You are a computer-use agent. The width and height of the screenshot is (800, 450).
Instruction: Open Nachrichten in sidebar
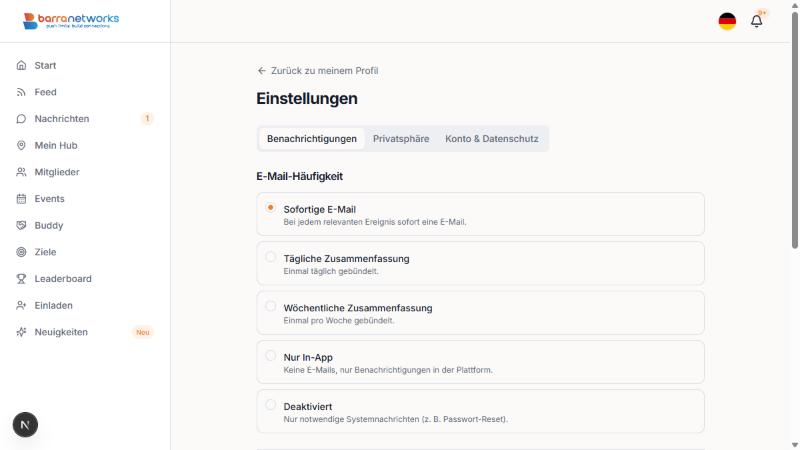[x=85, y=118]
